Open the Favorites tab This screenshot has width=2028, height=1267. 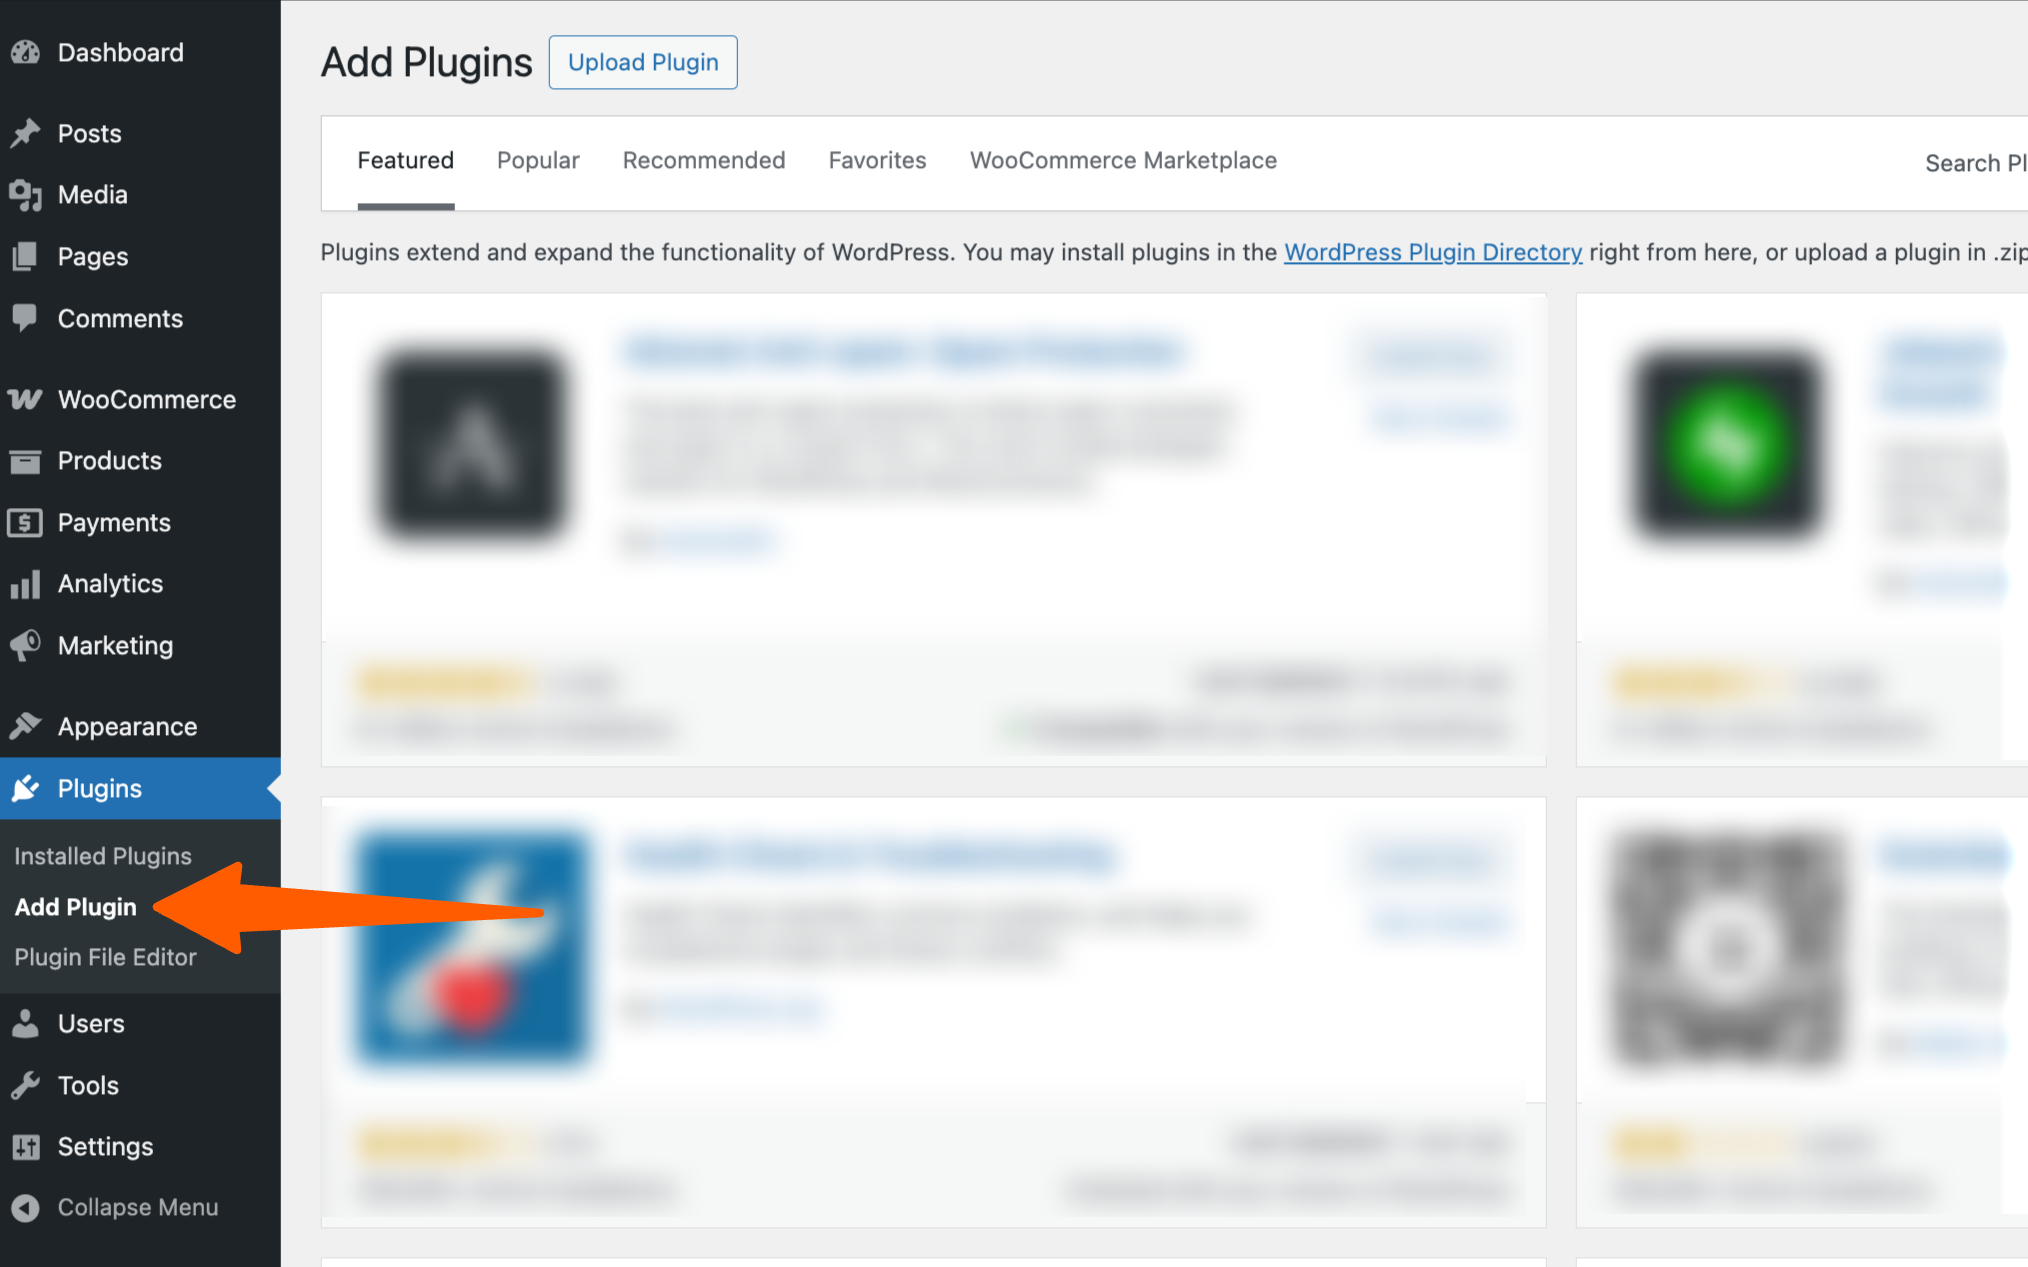coord(877,161)
